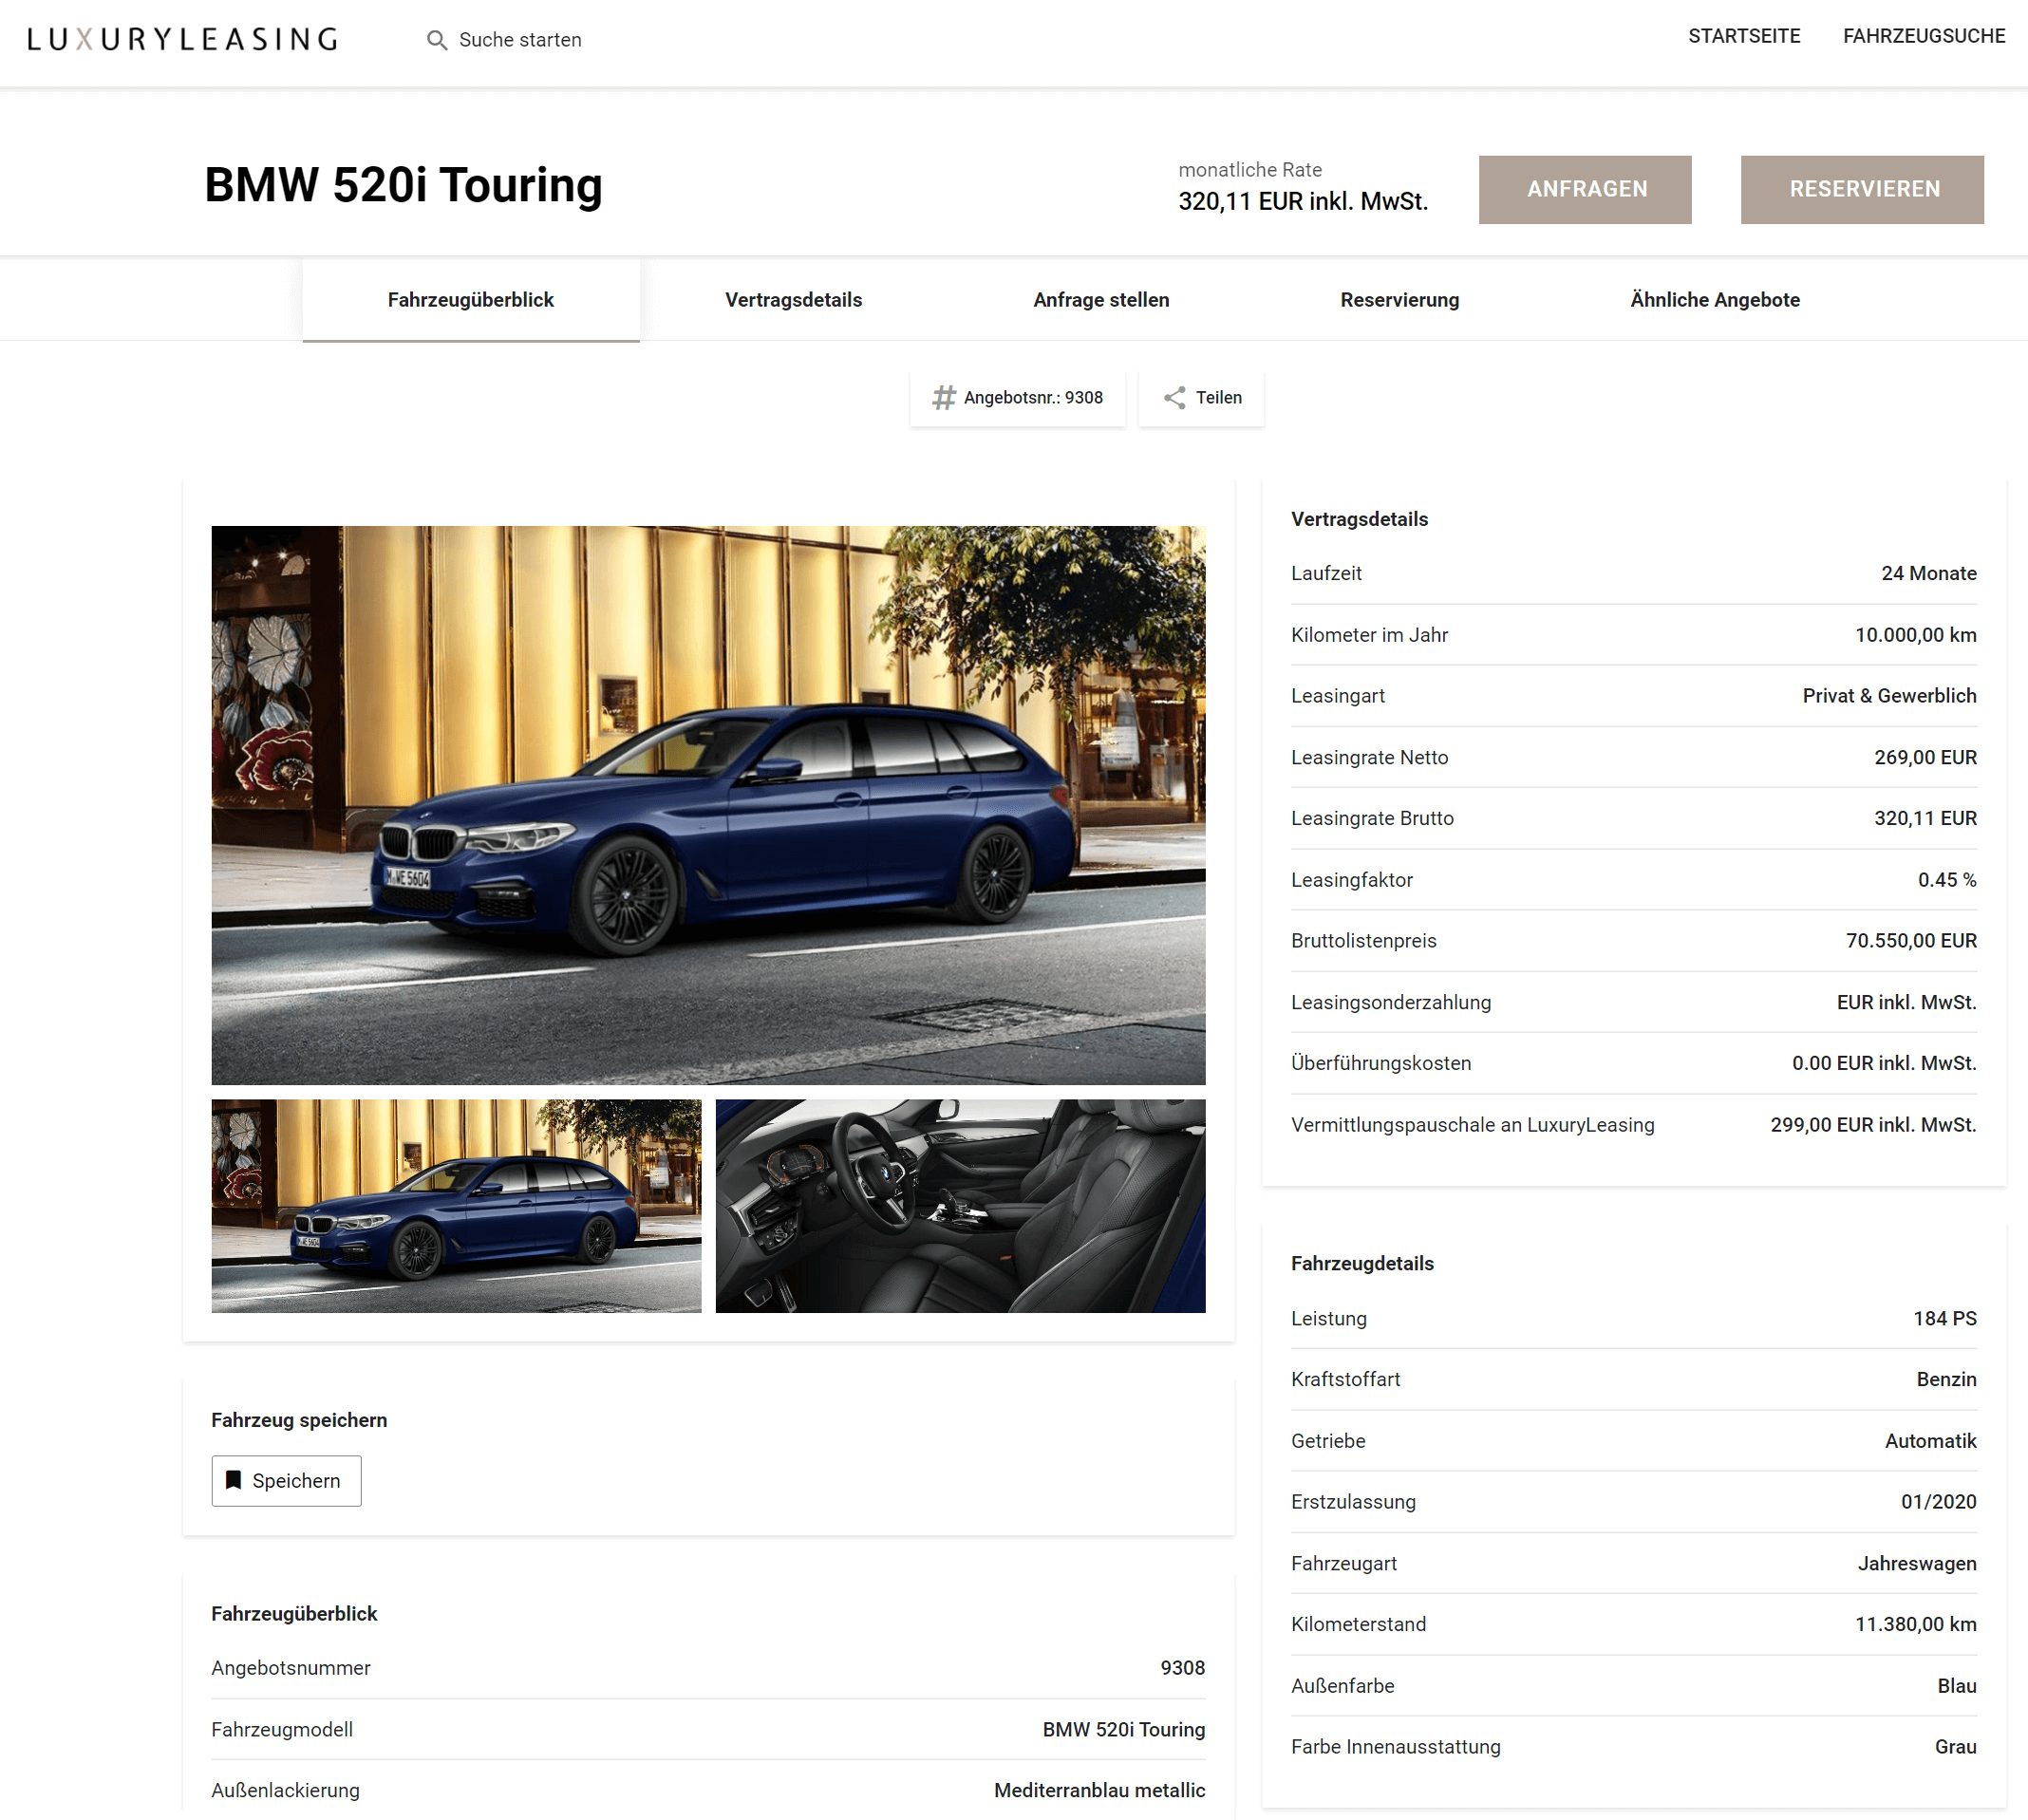
Task: Click the Teilen share button
Action: [x=1201, y=398]
